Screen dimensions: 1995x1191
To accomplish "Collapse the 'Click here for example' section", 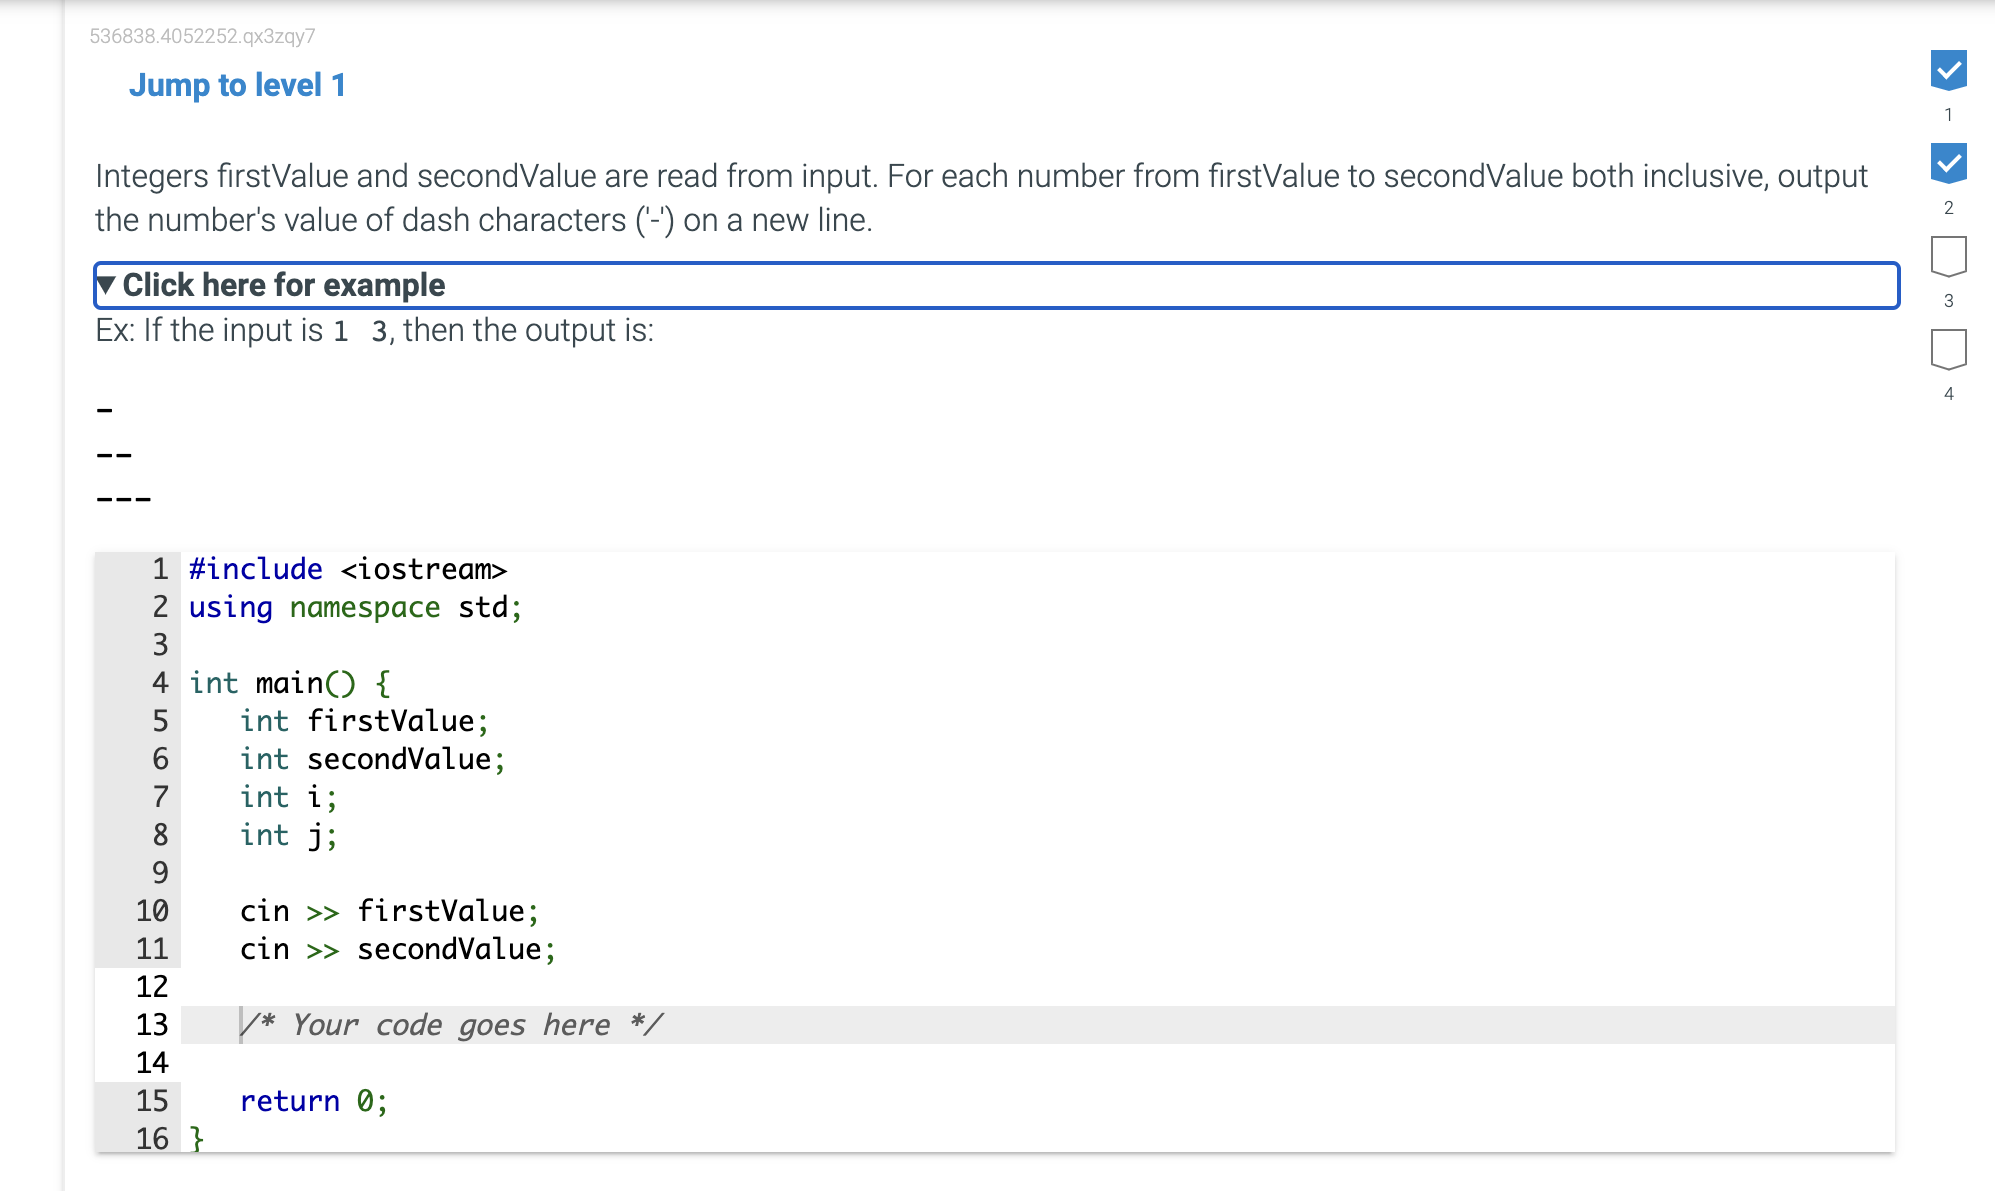I will pyautogui.click(x=996, y=286).
